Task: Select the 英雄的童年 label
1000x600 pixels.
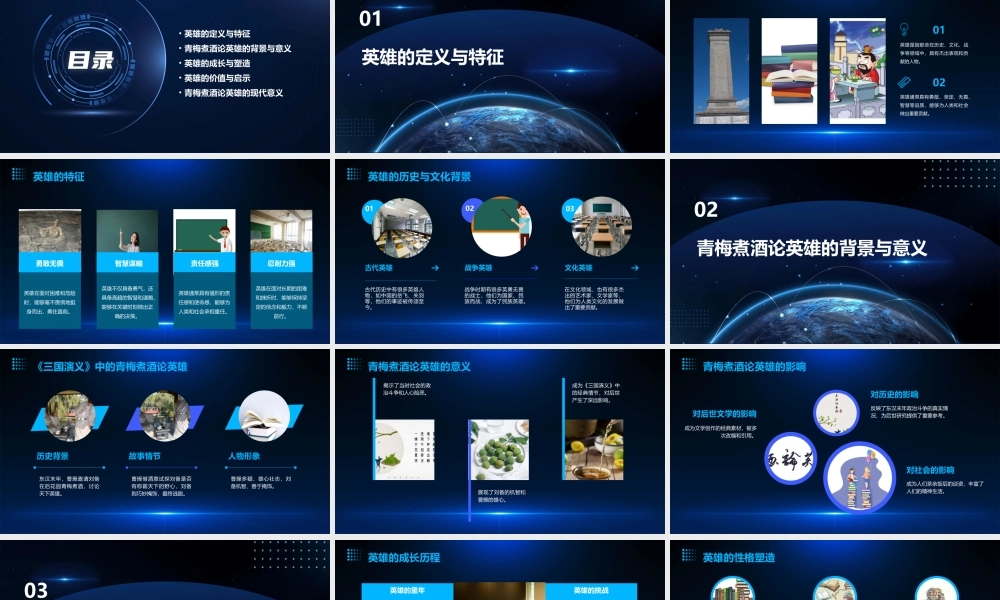Action: click(408, 590)
